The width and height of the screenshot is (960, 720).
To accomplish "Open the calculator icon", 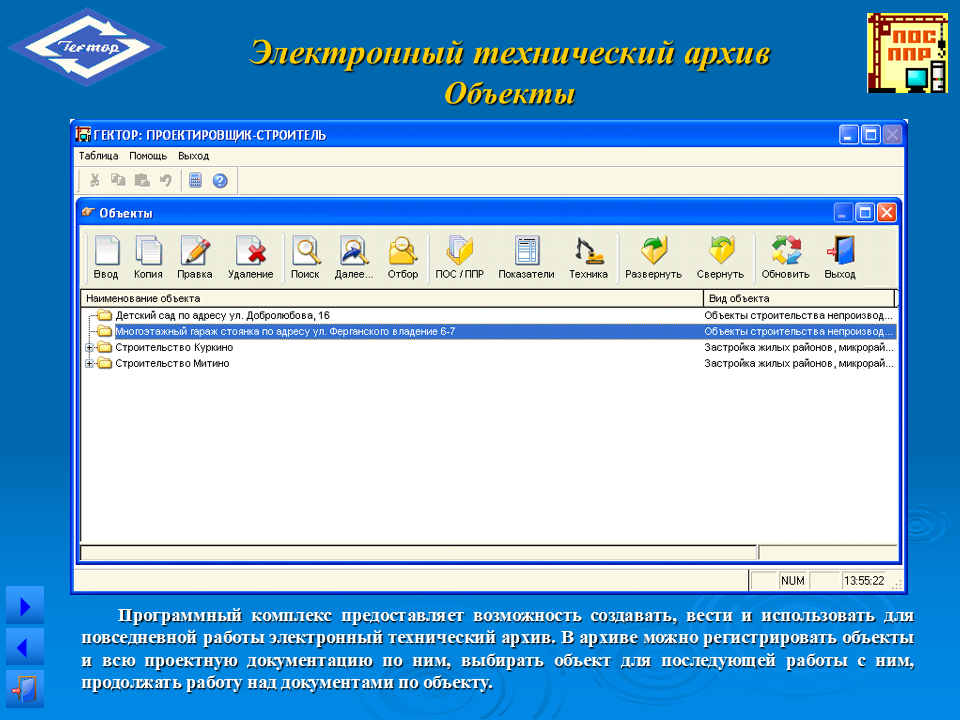I will [195, 180].
